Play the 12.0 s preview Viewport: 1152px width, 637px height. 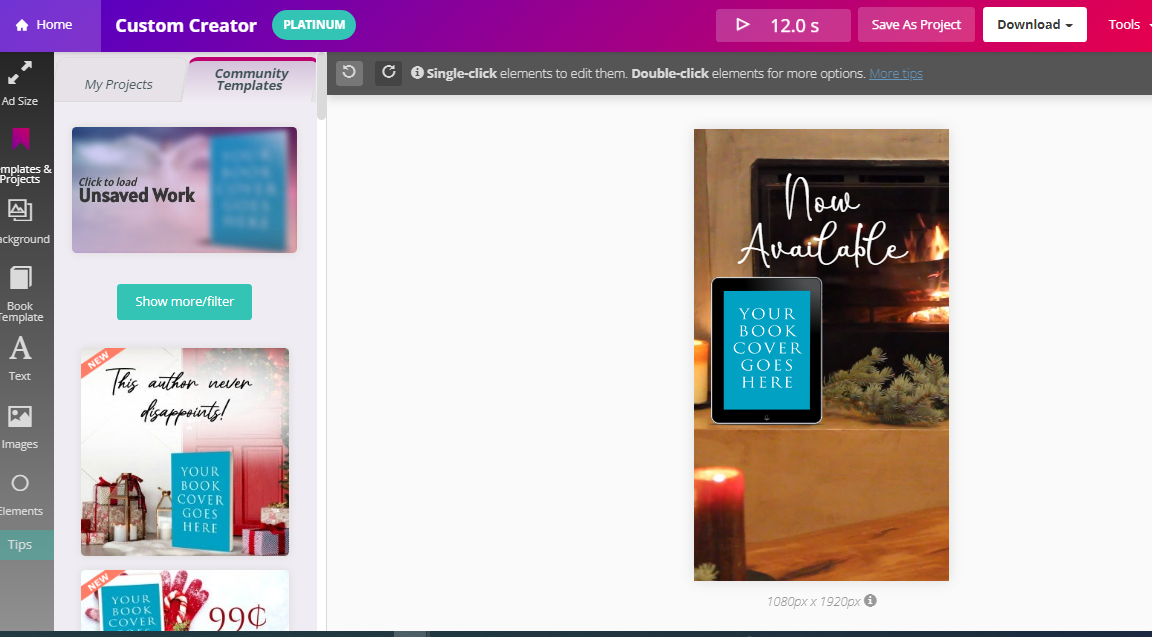pos(782,25)
